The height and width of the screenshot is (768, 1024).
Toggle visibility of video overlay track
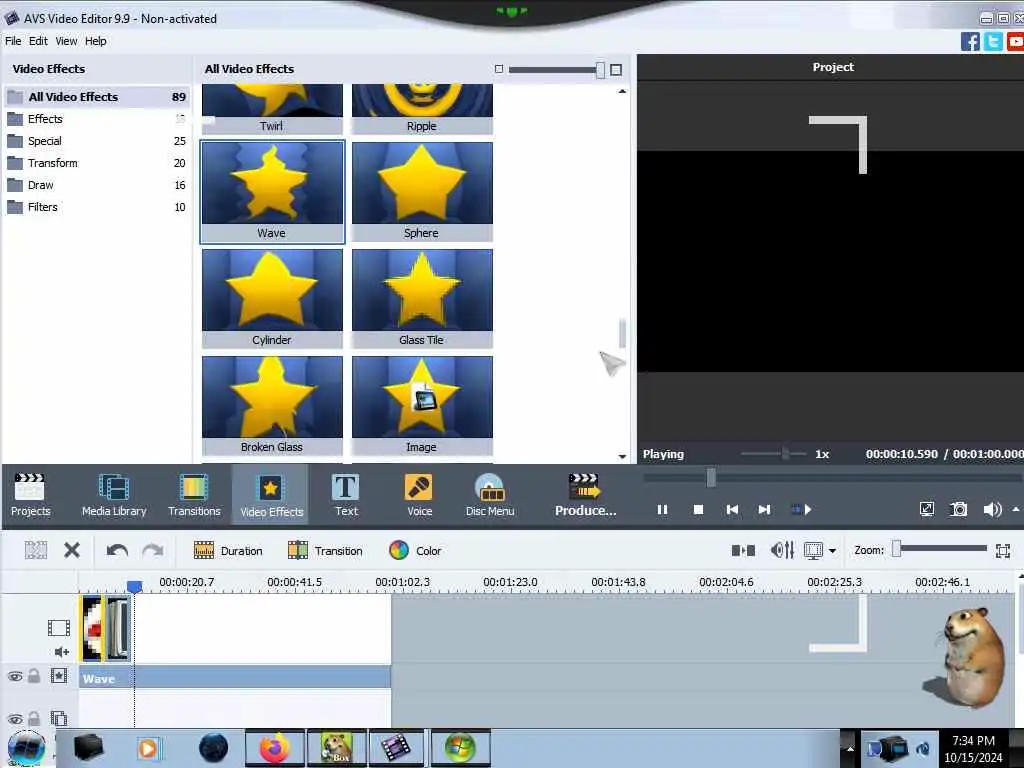(x=15, y=719)
